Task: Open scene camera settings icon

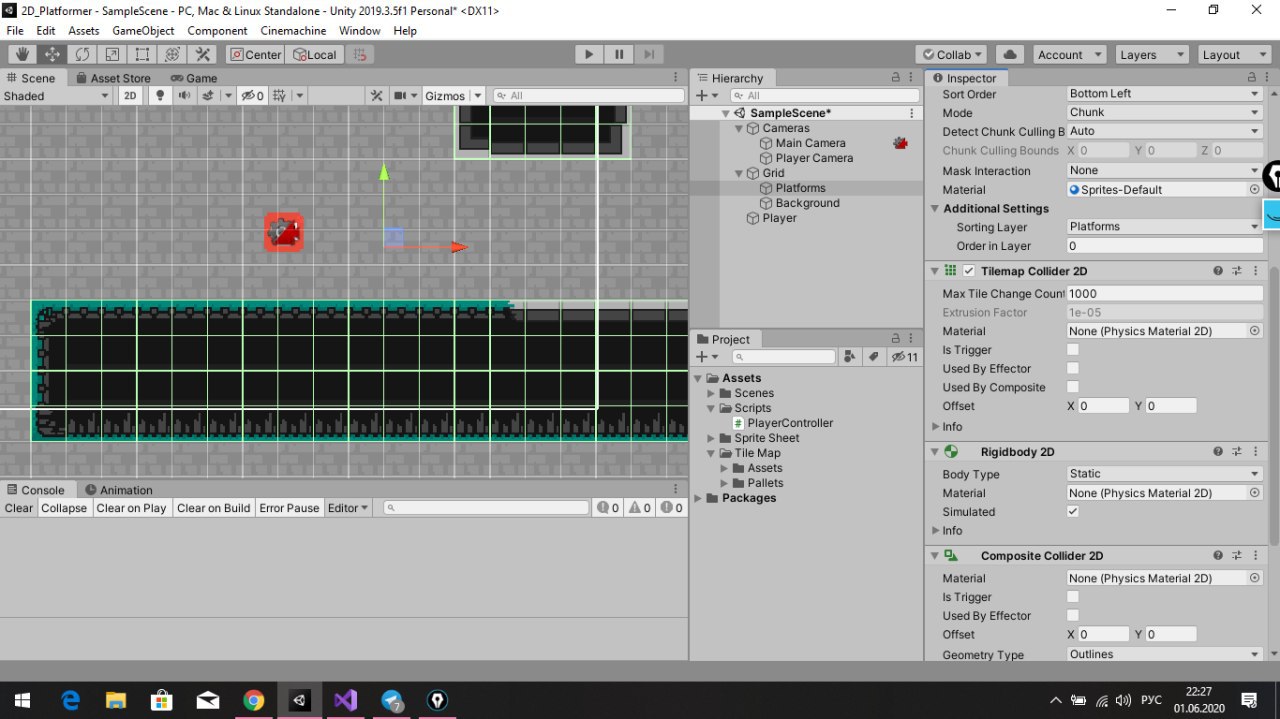Action: click(401, 96)
